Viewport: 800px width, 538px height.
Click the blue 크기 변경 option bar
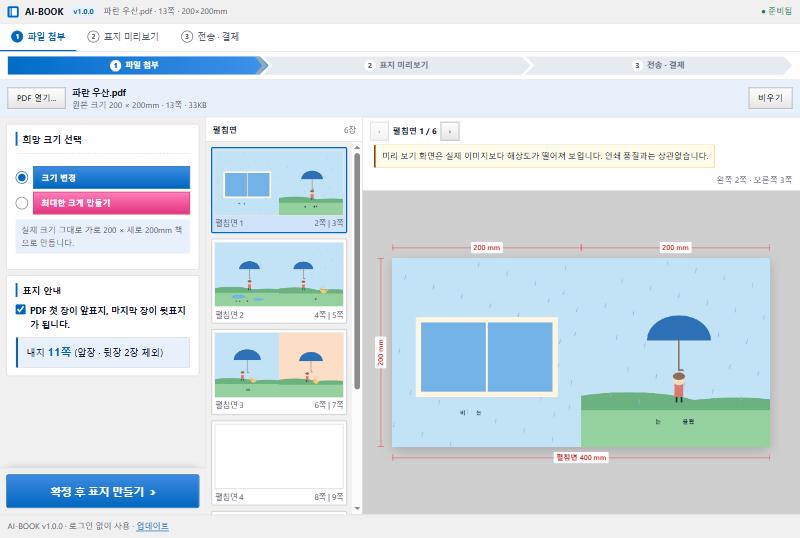coord(111,178)
